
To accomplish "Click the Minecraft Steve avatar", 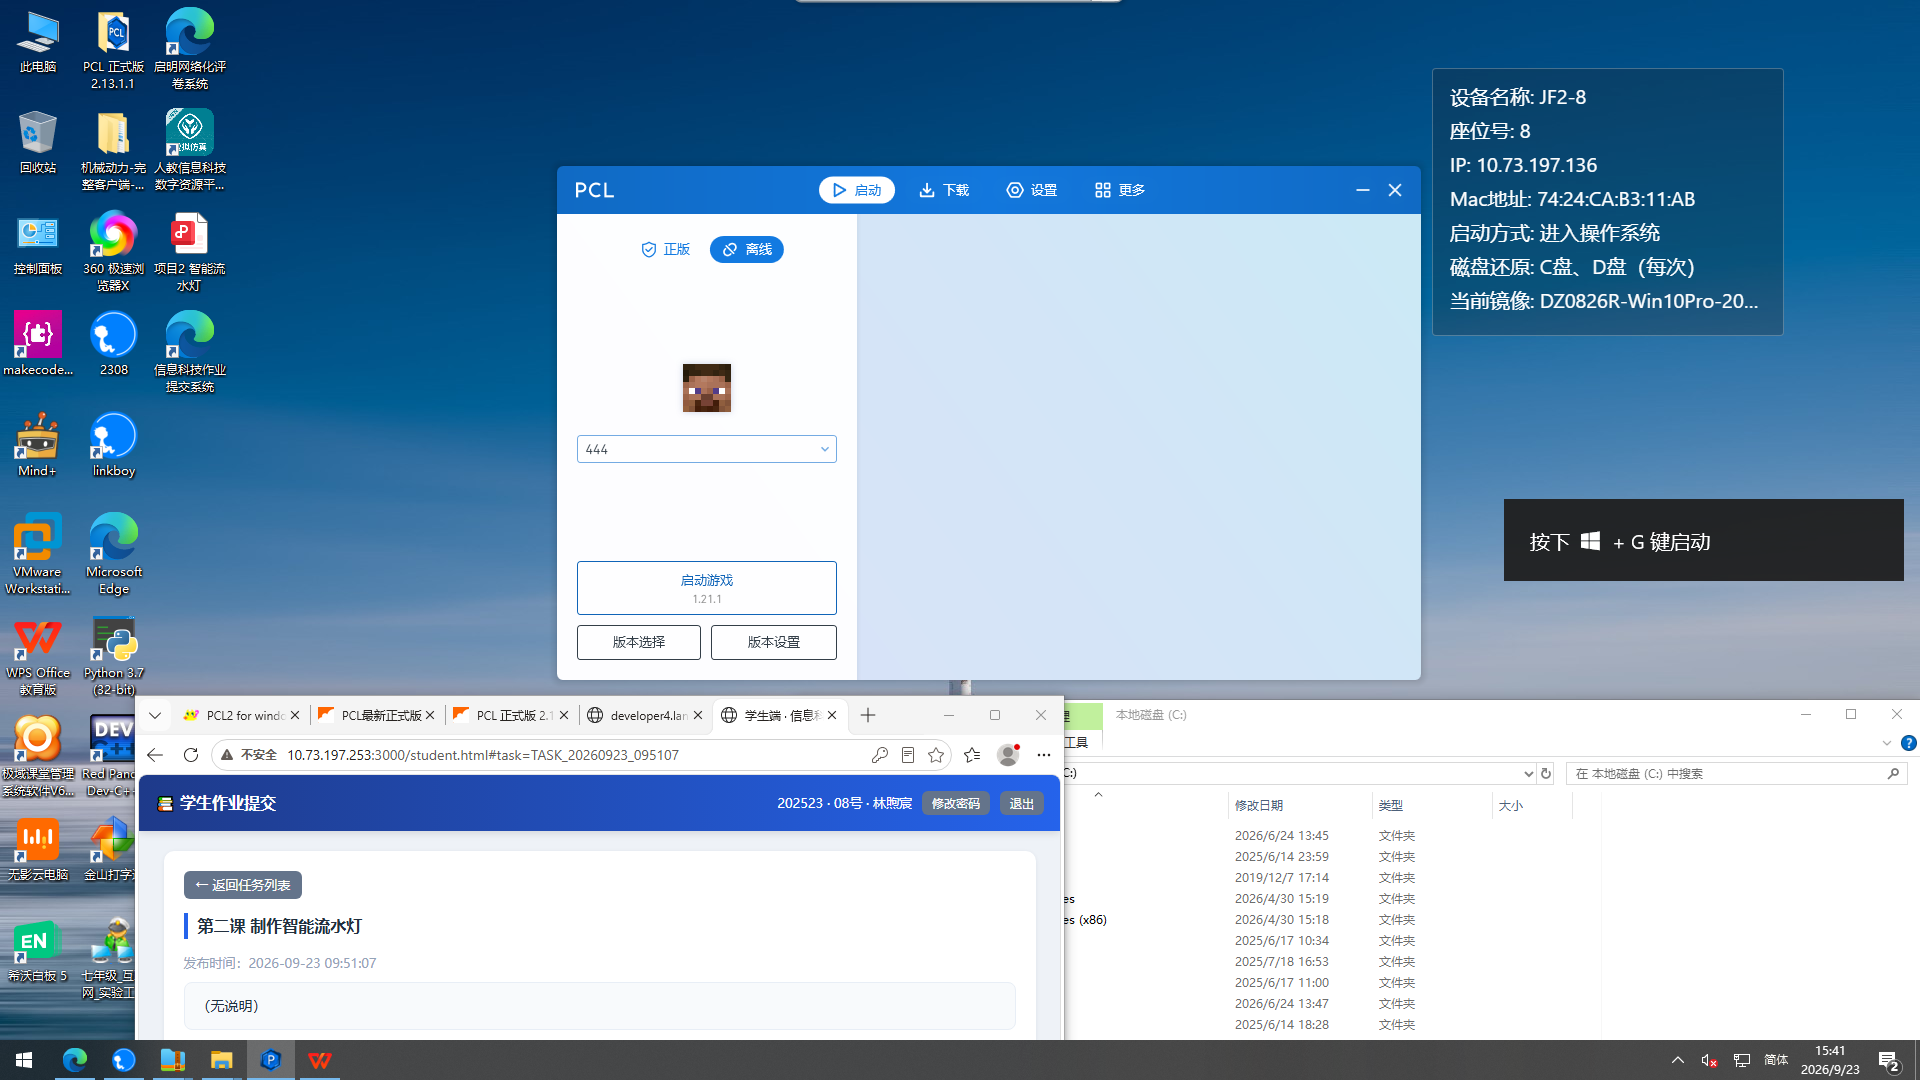I will [707, 388].
